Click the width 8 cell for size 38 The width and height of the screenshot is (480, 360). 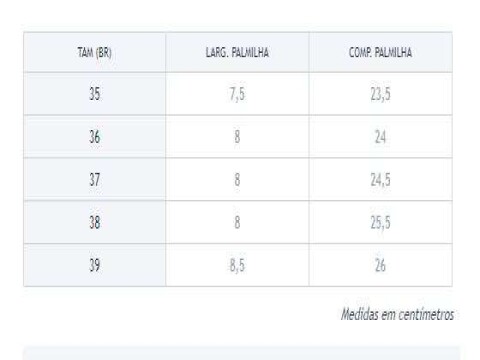pos(237,222)
